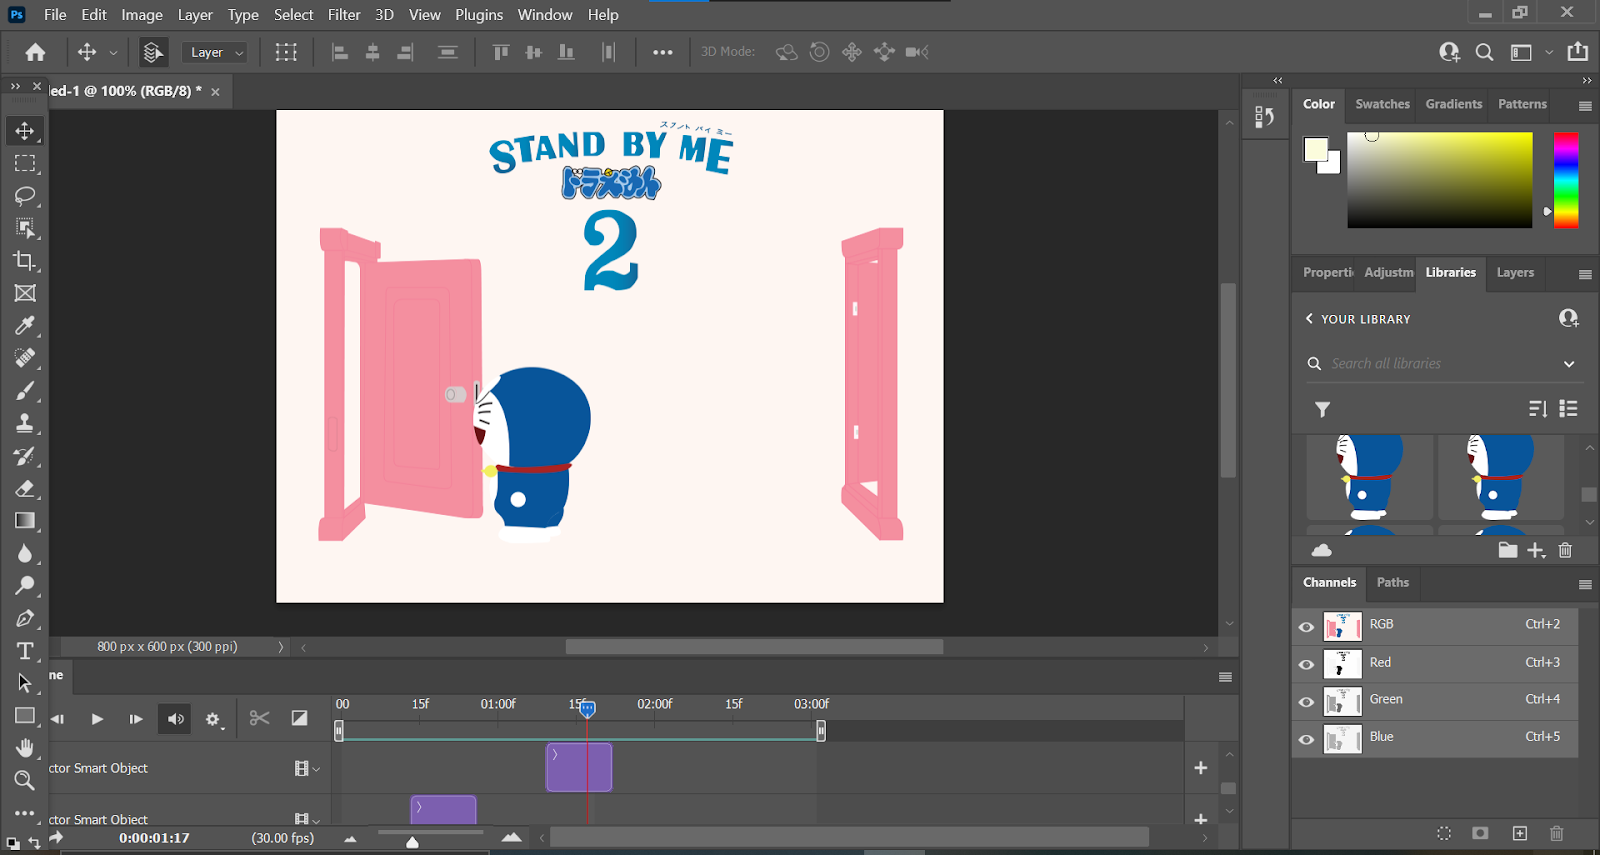
Task: Switch to the Layers tab
Action: (x=1515, y=272)
